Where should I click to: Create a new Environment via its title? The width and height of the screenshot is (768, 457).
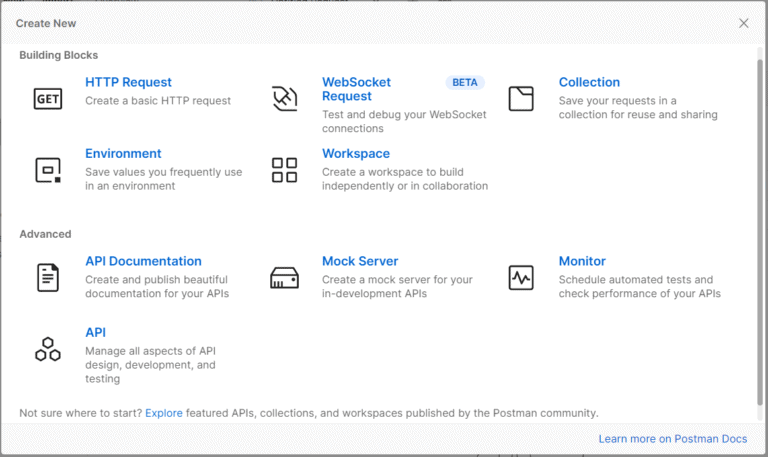123,154
